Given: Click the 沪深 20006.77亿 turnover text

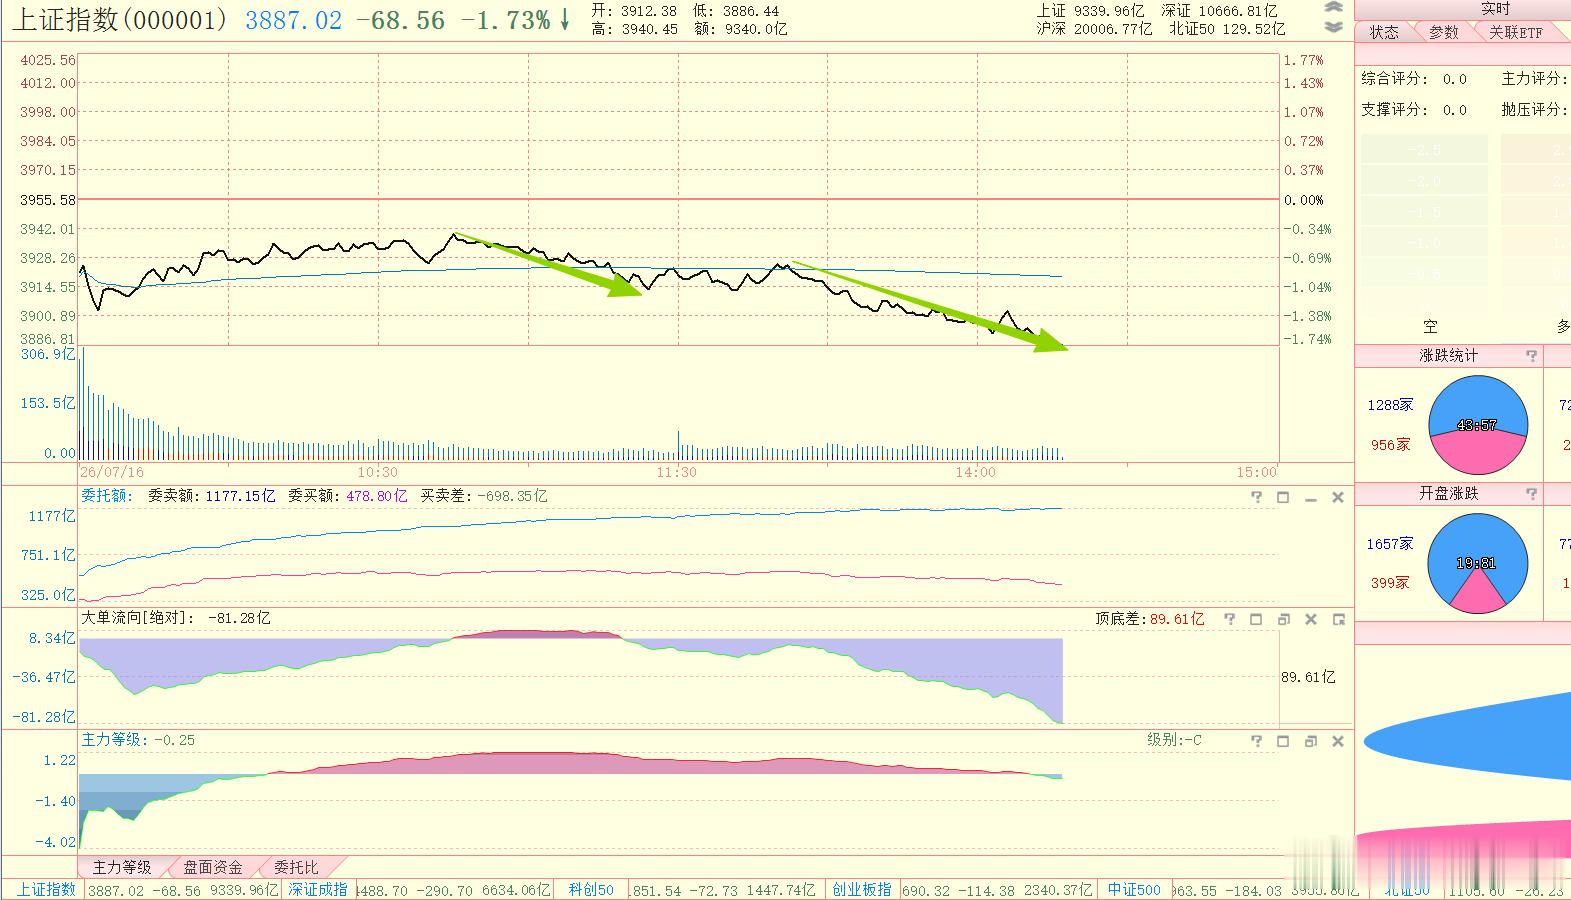Looking at the screenshot, I should coord(1094,29).
